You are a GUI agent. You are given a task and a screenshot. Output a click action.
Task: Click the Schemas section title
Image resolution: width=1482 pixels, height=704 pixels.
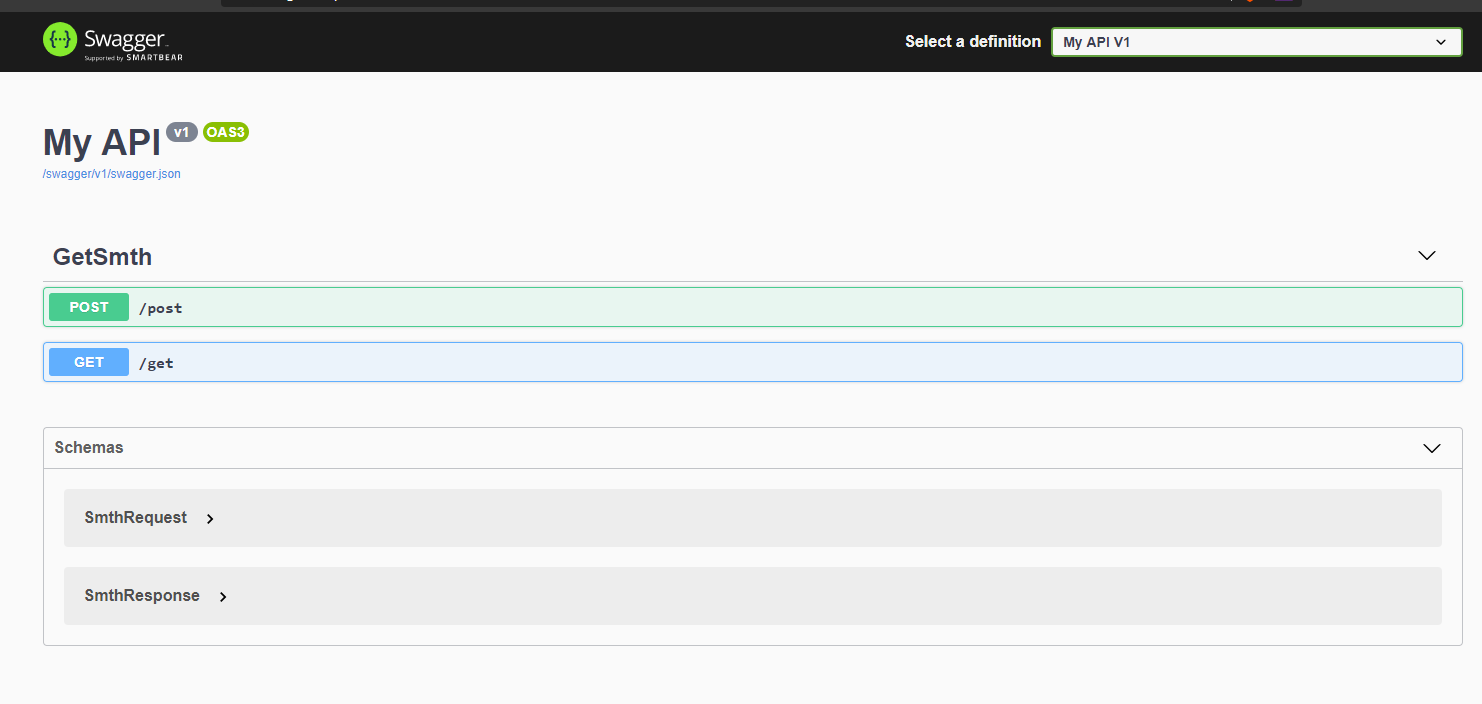tap(89, 448)
